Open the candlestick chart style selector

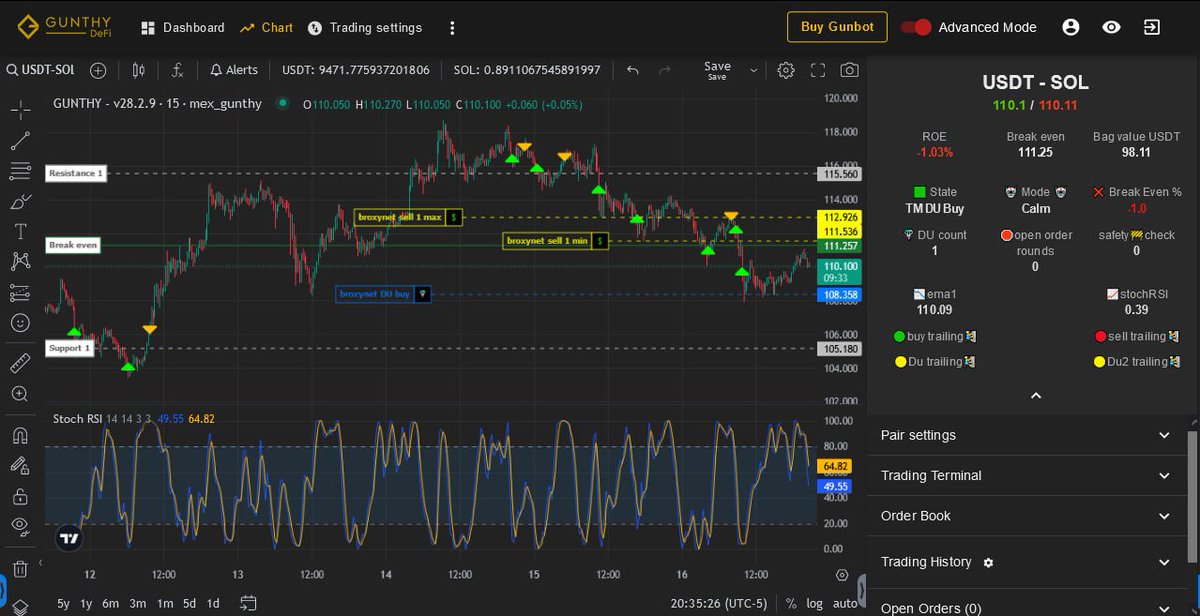pyautogui.click(x=138, y=70)
